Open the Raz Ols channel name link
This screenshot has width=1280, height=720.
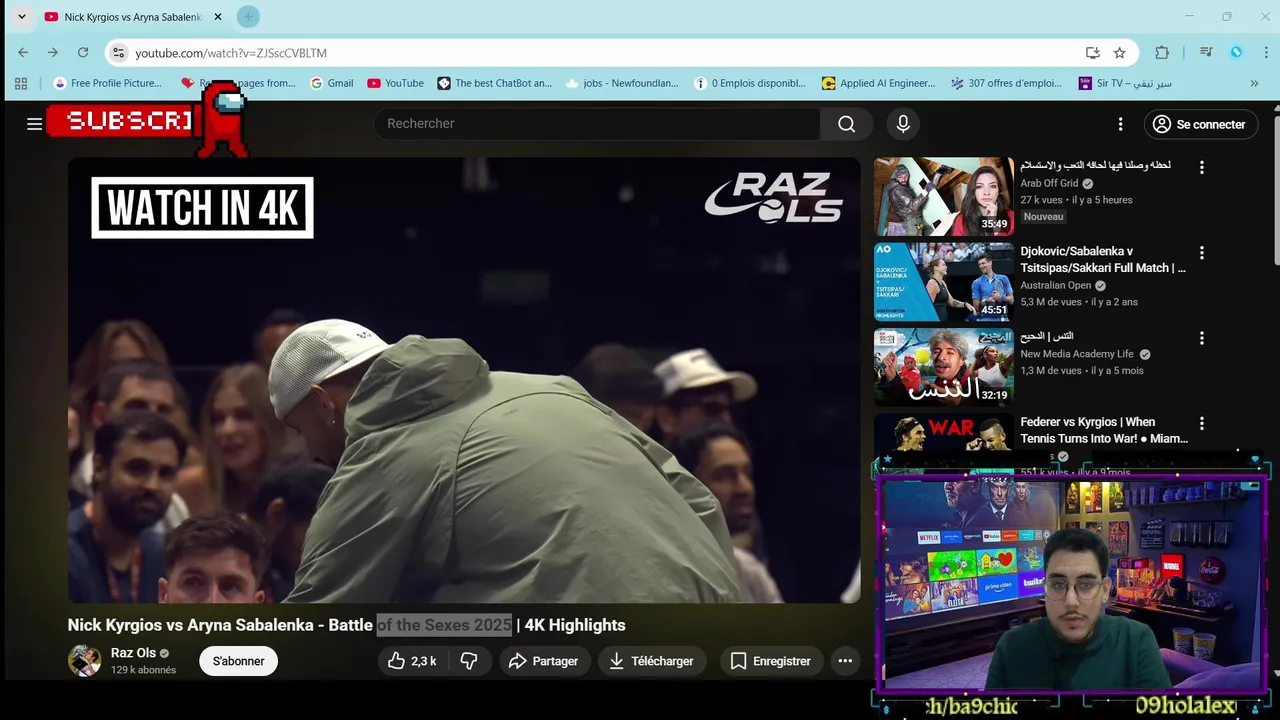click(133, 653)
